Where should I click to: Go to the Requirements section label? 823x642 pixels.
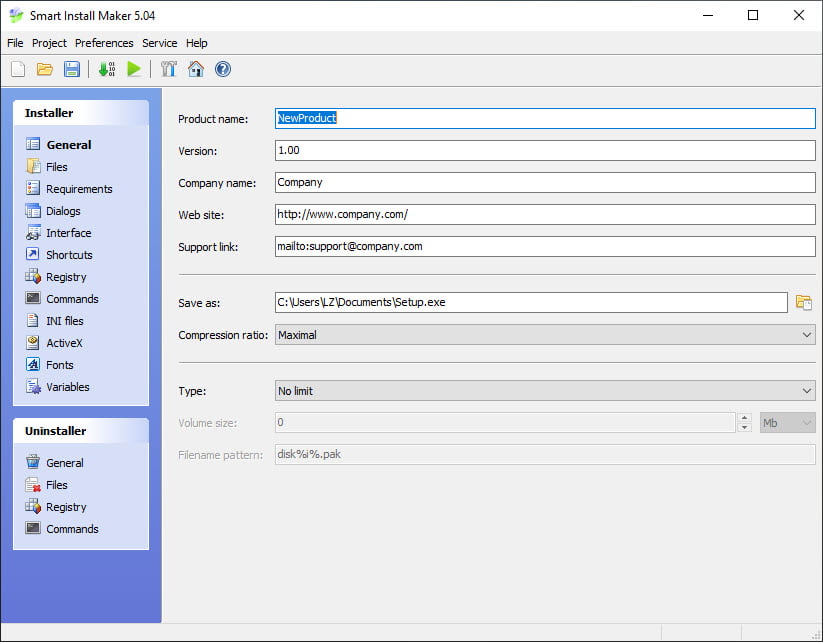(x=79, y=189)
